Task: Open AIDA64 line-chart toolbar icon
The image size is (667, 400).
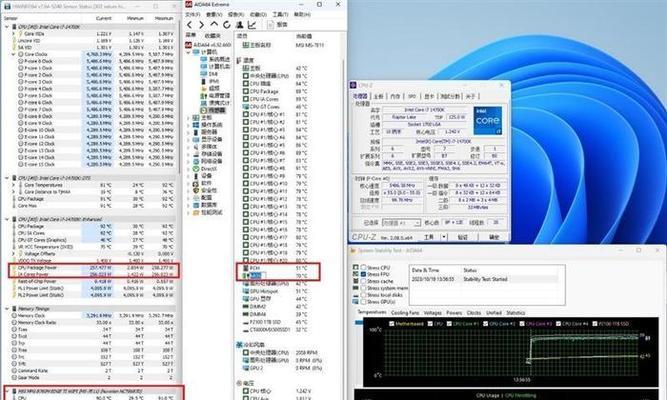Action: [x=252, y=25]
